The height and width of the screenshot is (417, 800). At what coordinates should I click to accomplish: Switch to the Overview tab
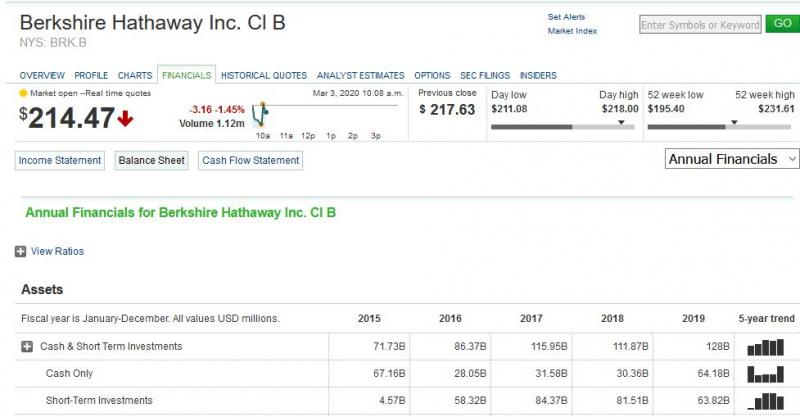click(x=42, y=76)
